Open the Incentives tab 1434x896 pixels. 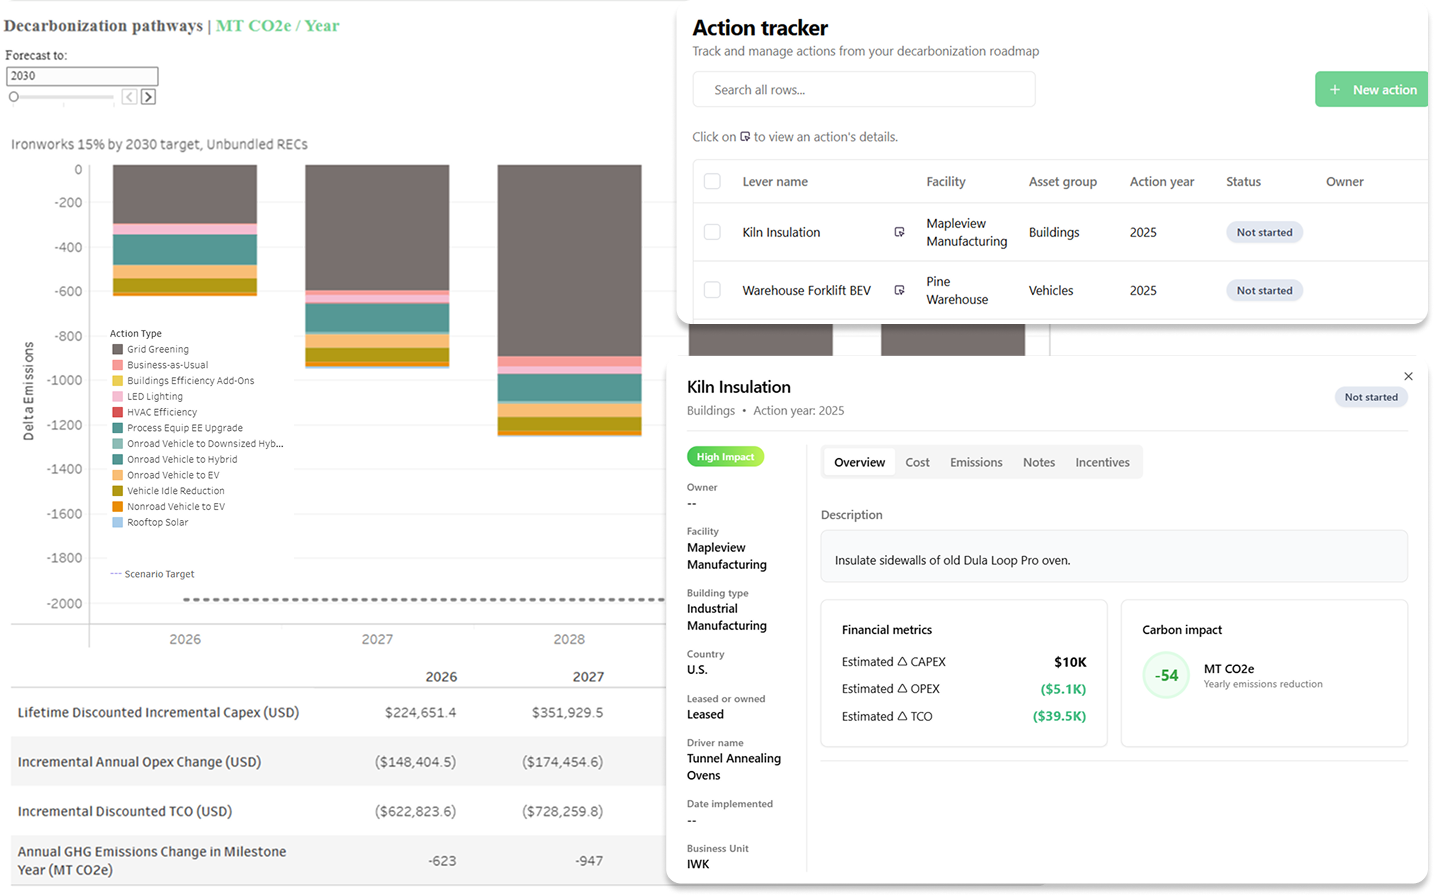pyautogui.click(x=1102, y=462)
